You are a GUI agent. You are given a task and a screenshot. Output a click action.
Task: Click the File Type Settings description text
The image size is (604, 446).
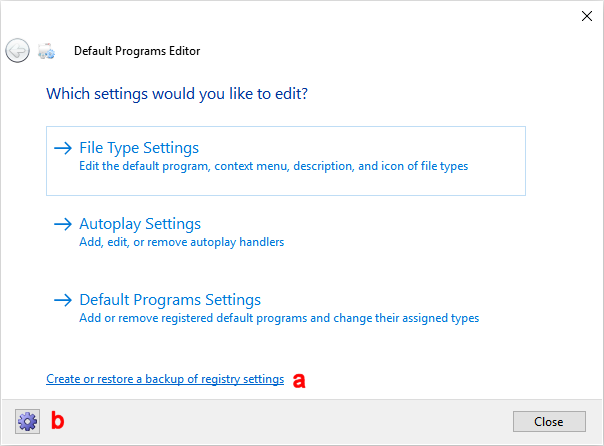pyautogui.click(x=273, y=166)
